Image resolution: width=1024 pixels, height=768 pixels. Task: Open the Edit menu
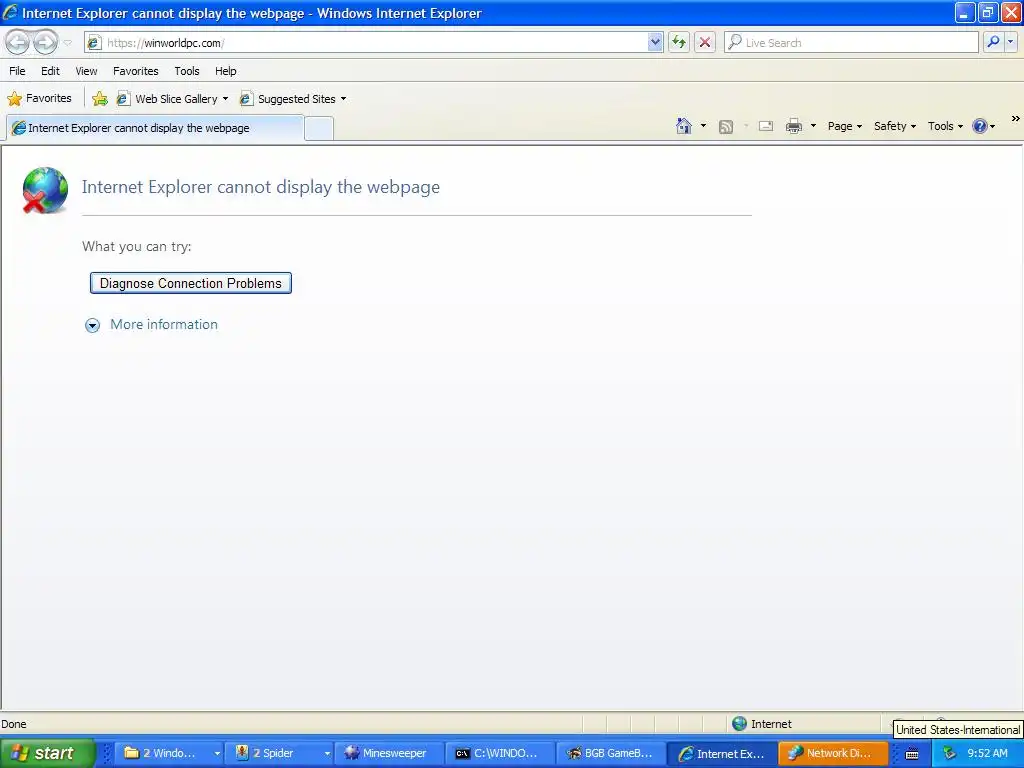pos(50,71)
